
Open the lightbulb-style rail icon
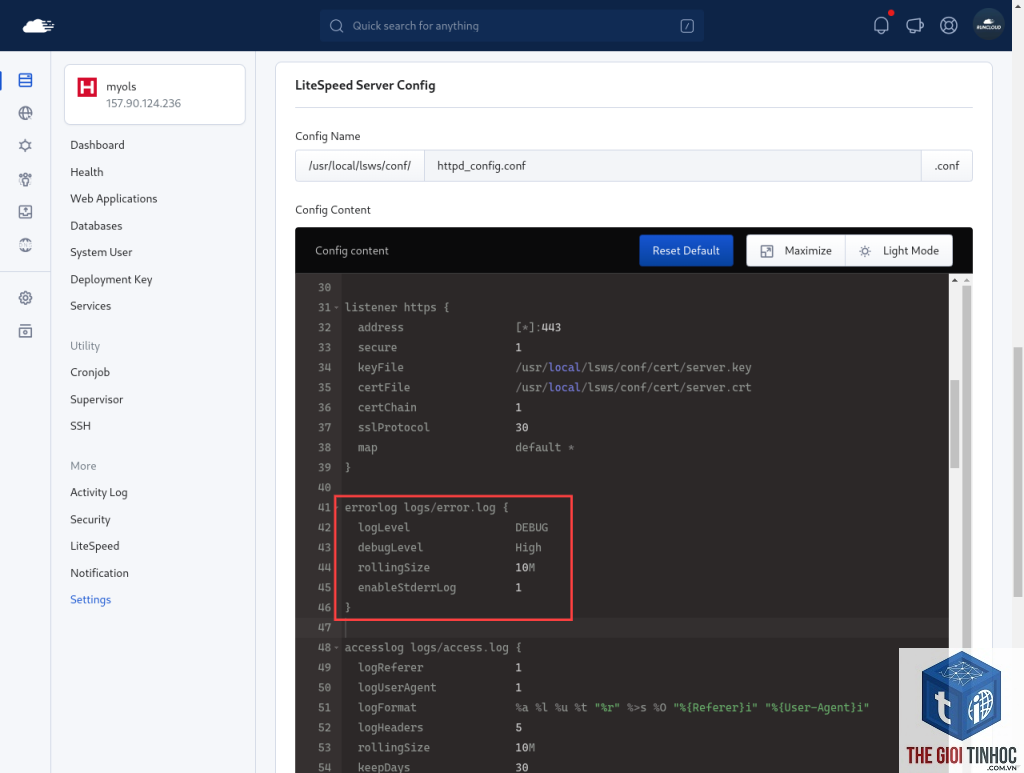(25, 179)
